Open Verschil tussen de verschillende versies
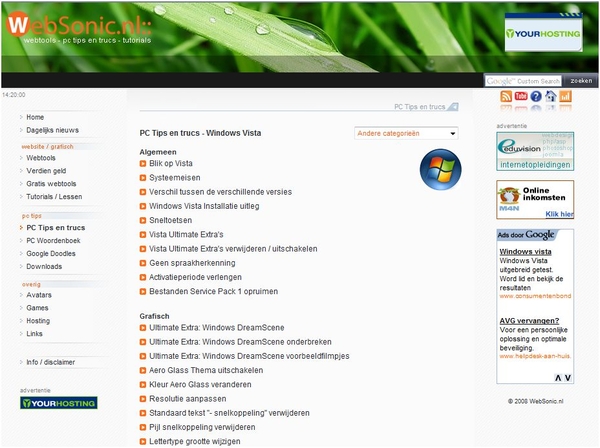This screenshot has height=448, width=600. click(220, 192)
